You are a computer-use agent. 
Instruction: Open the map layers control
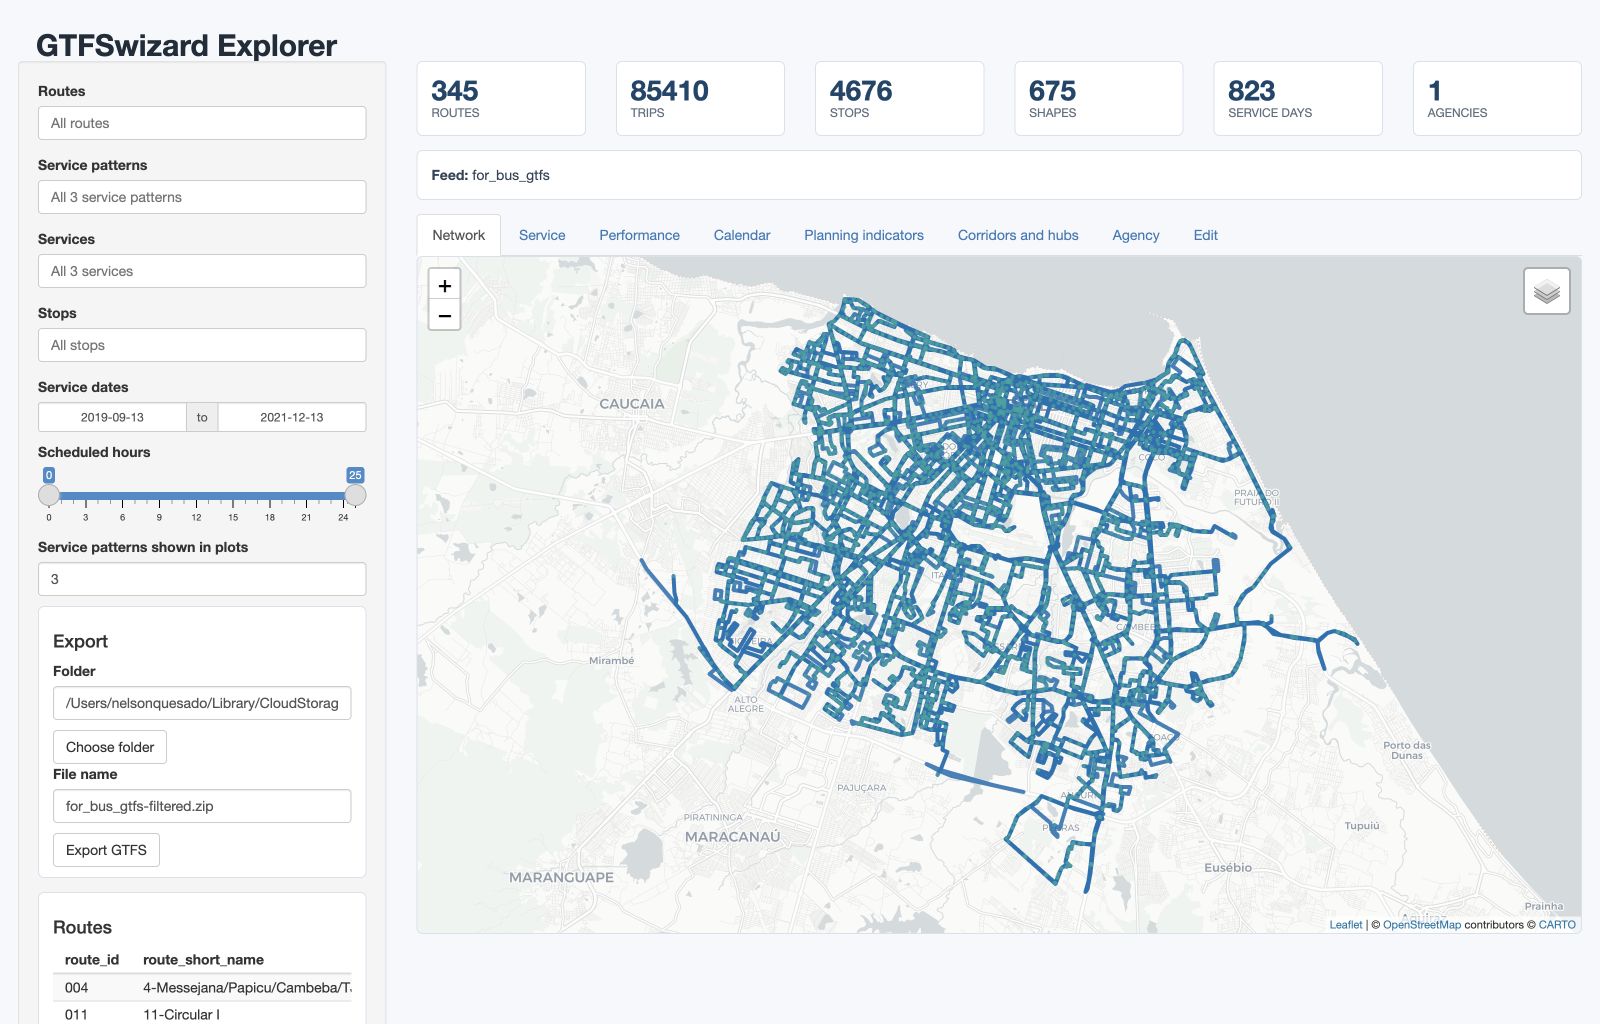click(x=1546, y=291)
